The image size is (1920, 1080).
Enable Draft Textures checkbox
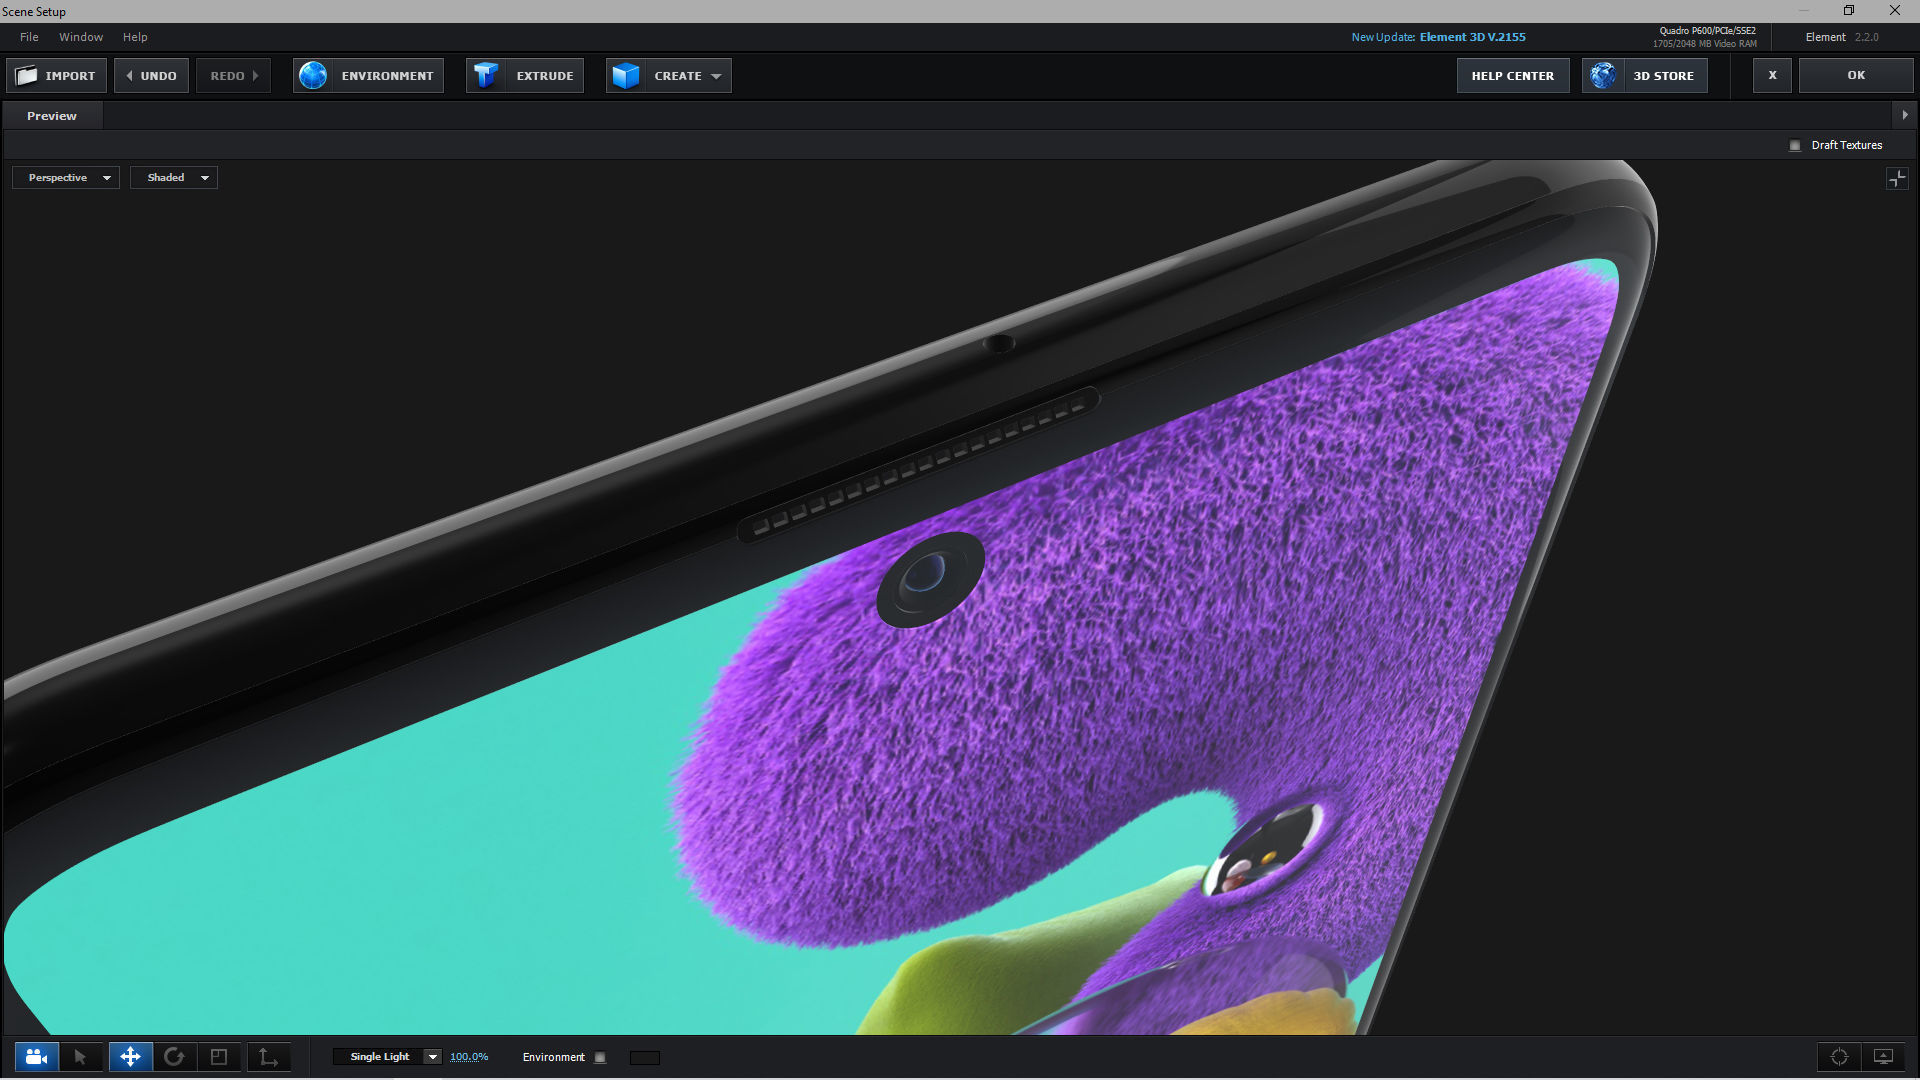pyautogui.click(x=1795, y=146)
